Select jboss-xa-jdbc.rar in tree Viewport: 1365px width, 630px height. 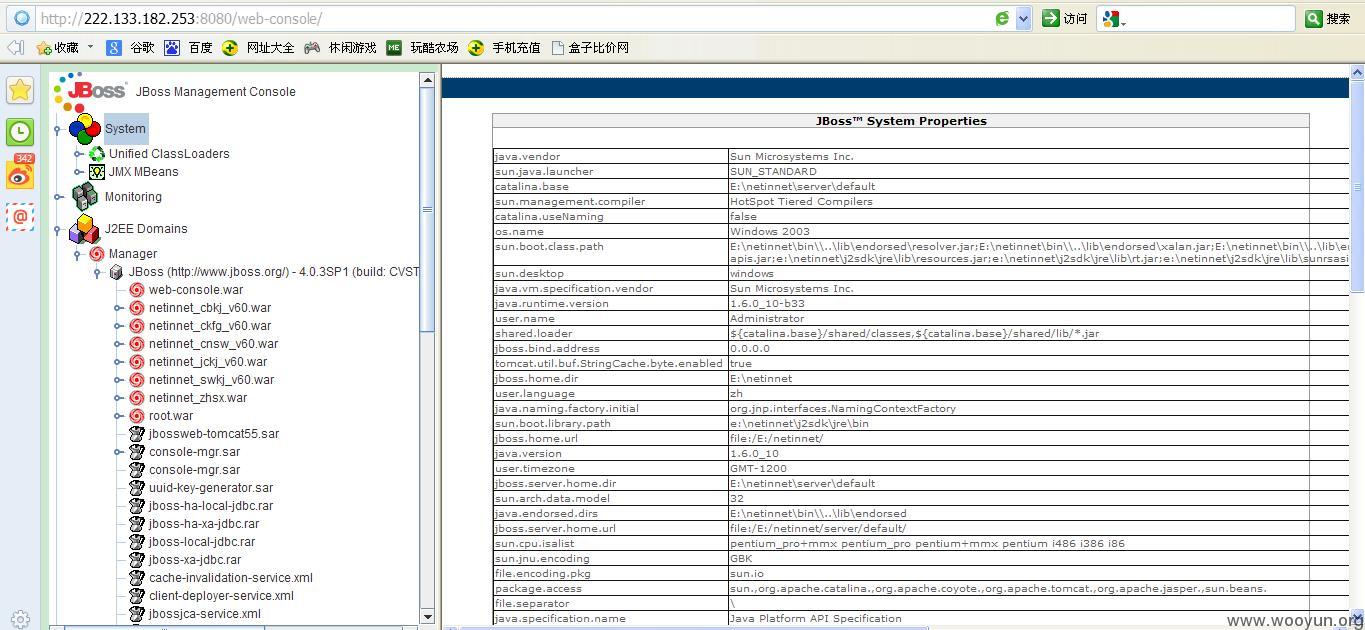tap(195, 560)
